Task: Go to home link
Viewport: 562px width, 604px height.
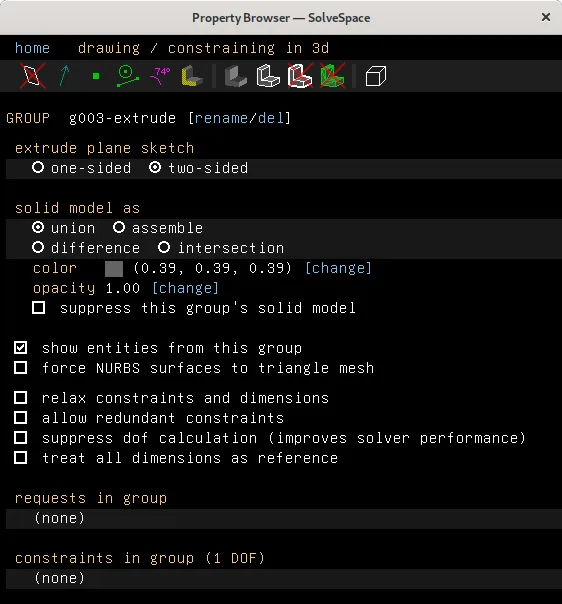Action: [x=32, y=48]
